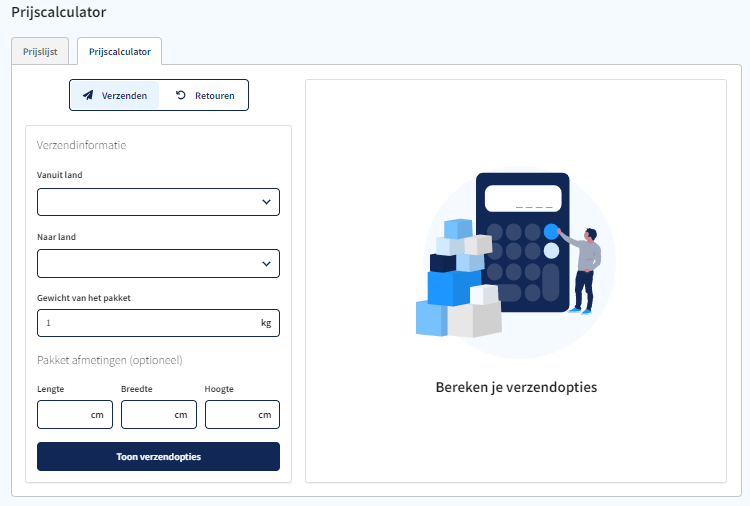Open the Vanuit land dropdown
The image size is (750, 506).
158,202
